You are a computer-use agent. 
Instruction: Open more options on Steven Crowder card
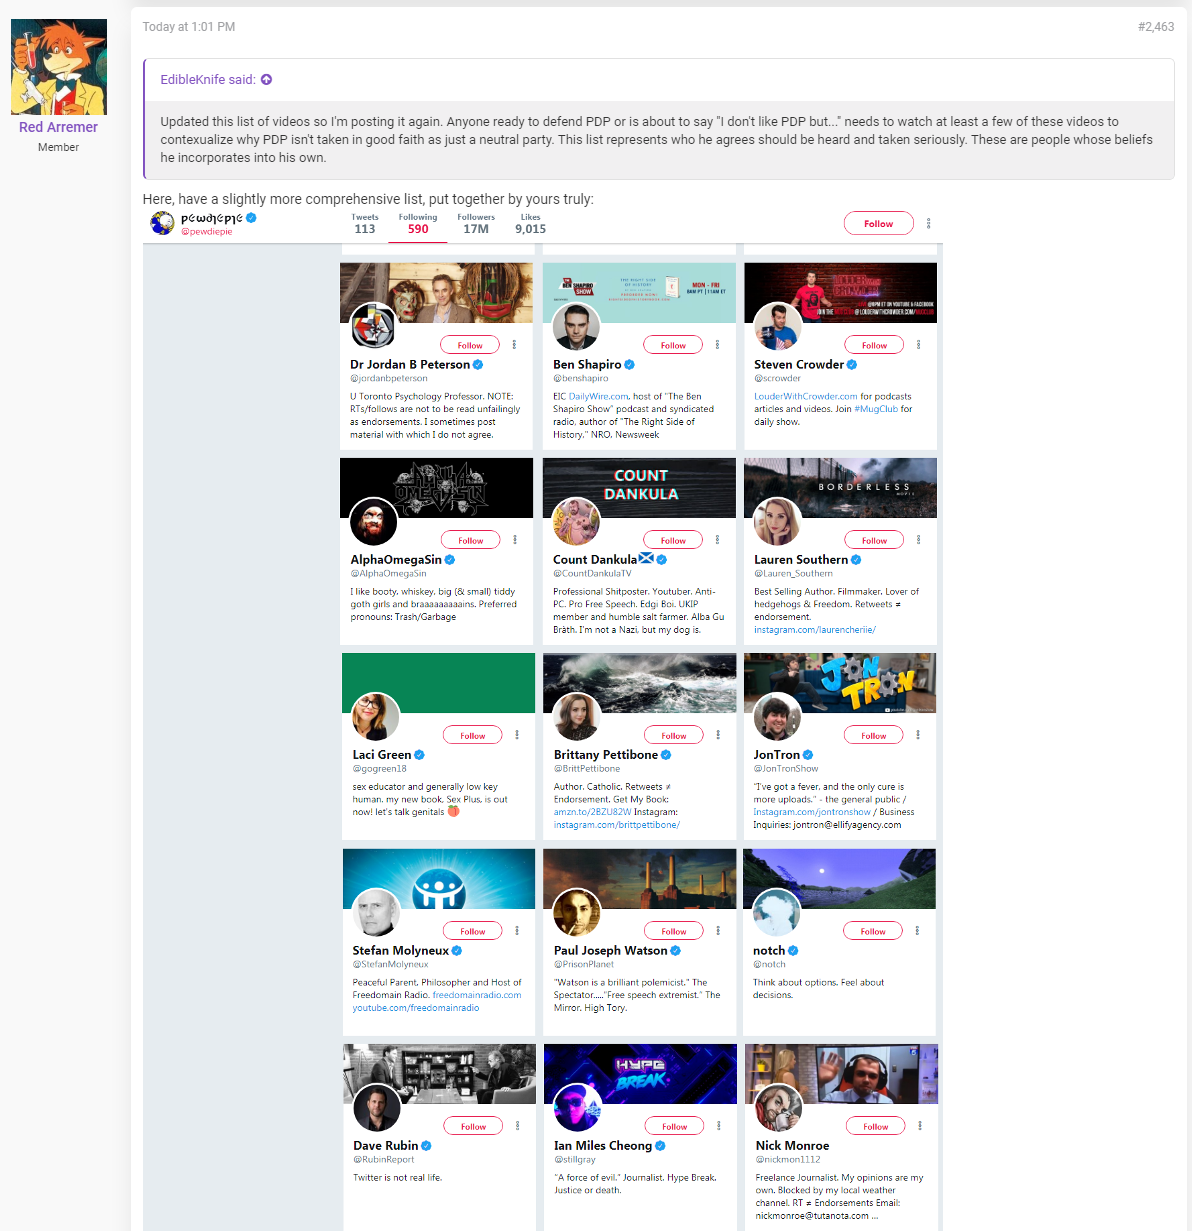918,345
